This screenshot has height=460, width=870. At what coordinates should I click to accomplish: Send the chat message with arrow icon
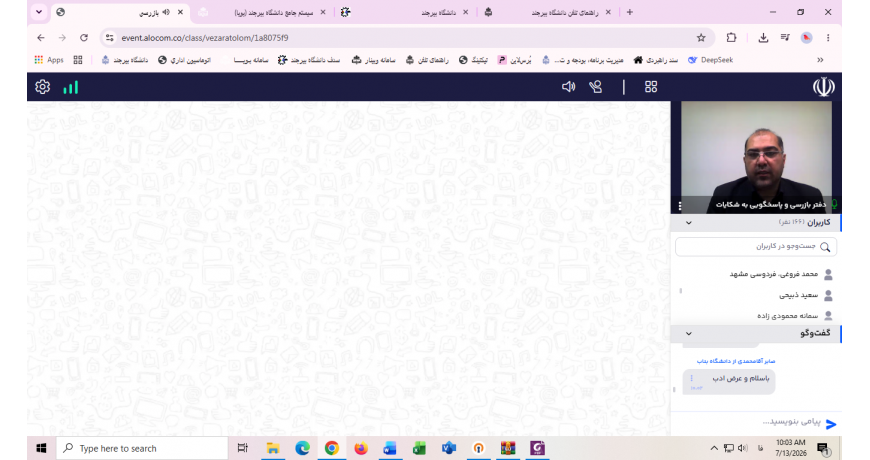[x=831, y=424]
